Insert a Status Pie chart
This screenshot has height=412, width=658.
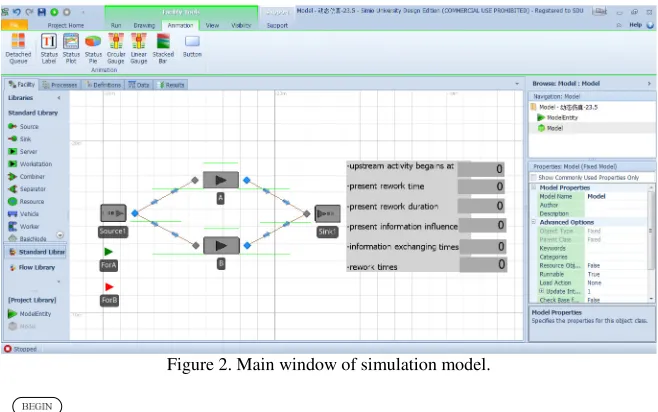point(93,49)
